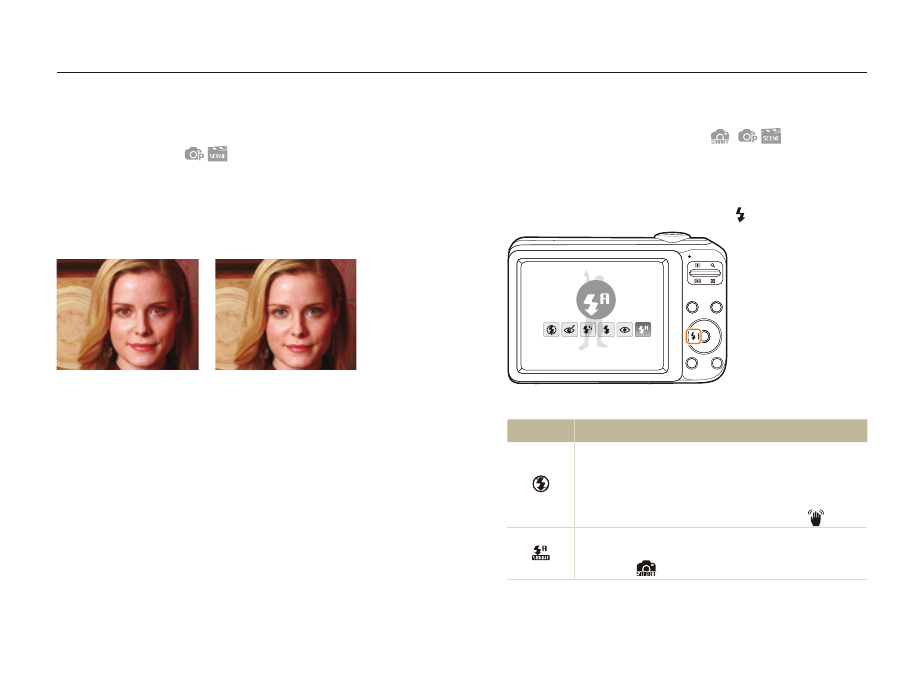Click the camera zoom rocker control
This screenshot has height=697, width=924.
click(705, 273)
